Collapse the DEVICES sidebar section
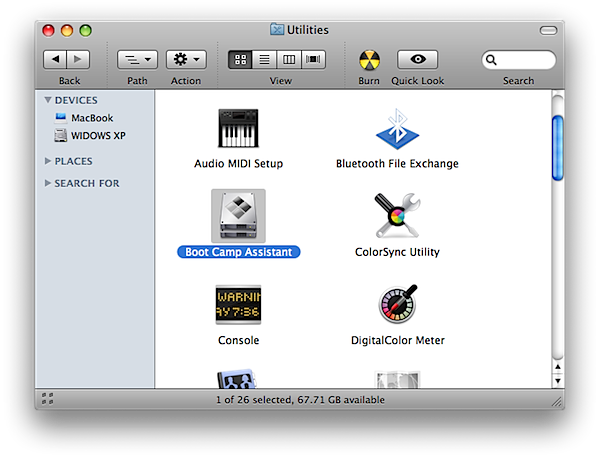The image size is (600, 458). [x=48, y=100]
